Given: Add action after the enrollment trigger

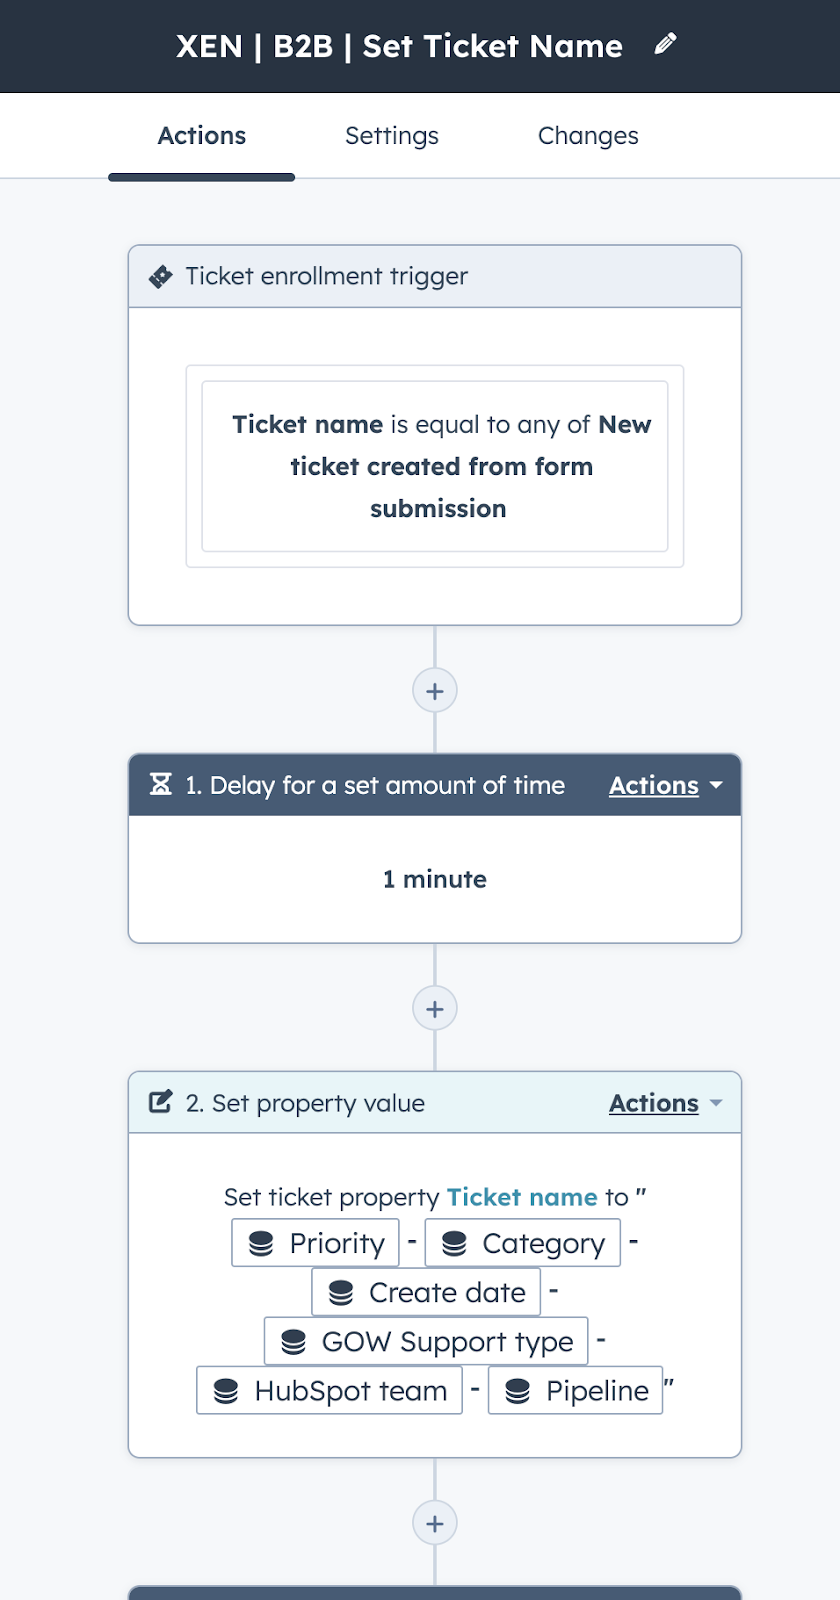Looking at the screenshot, I should tap(435, 691).
